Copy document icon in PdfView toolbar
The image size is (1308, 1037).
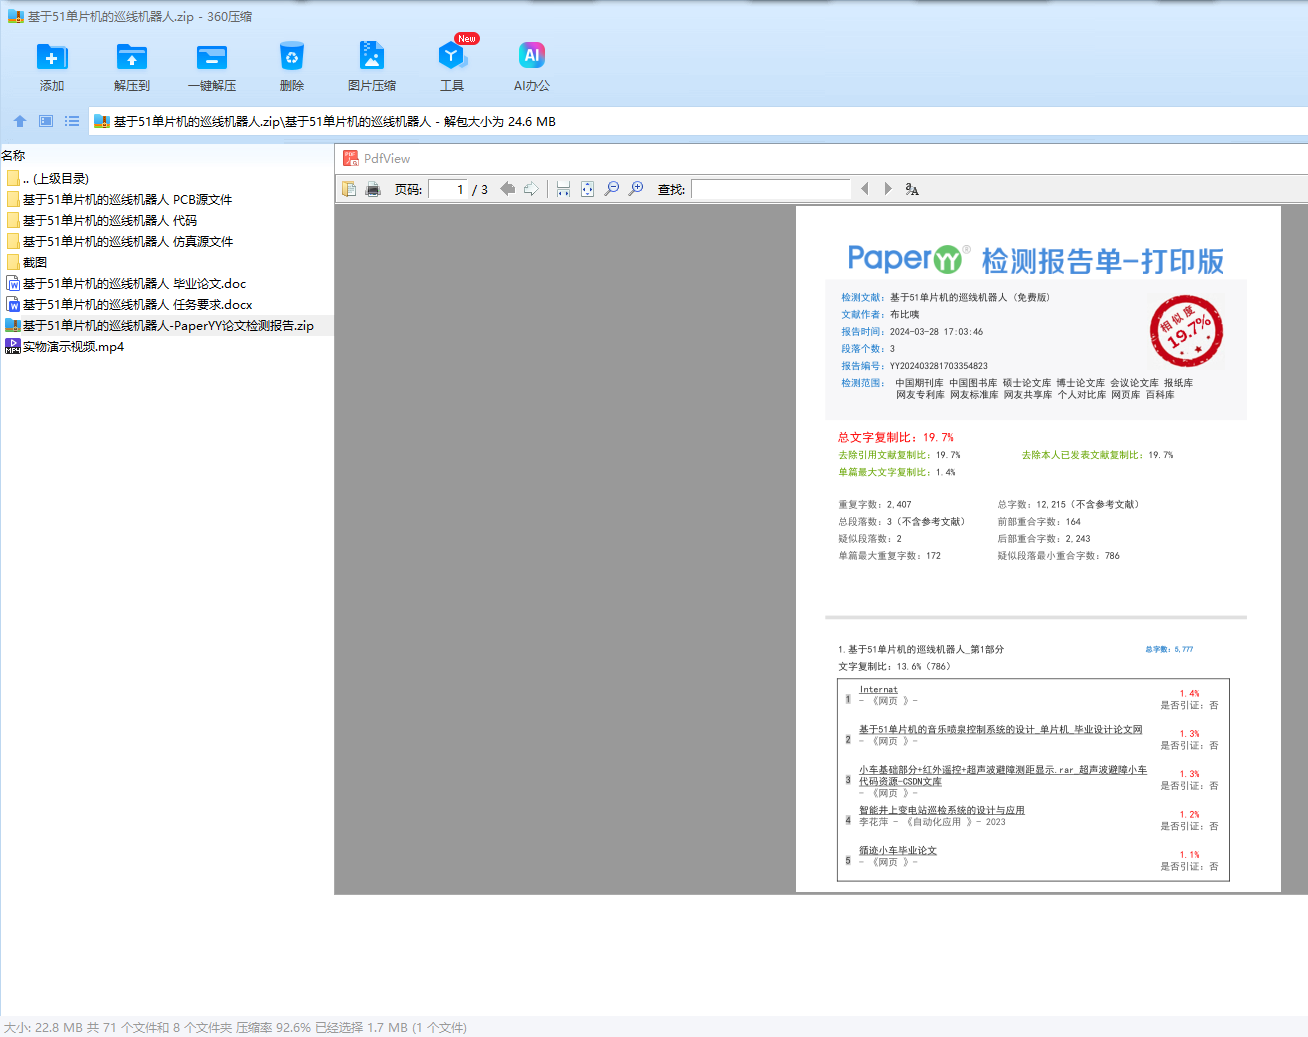(x=349, y=189)
